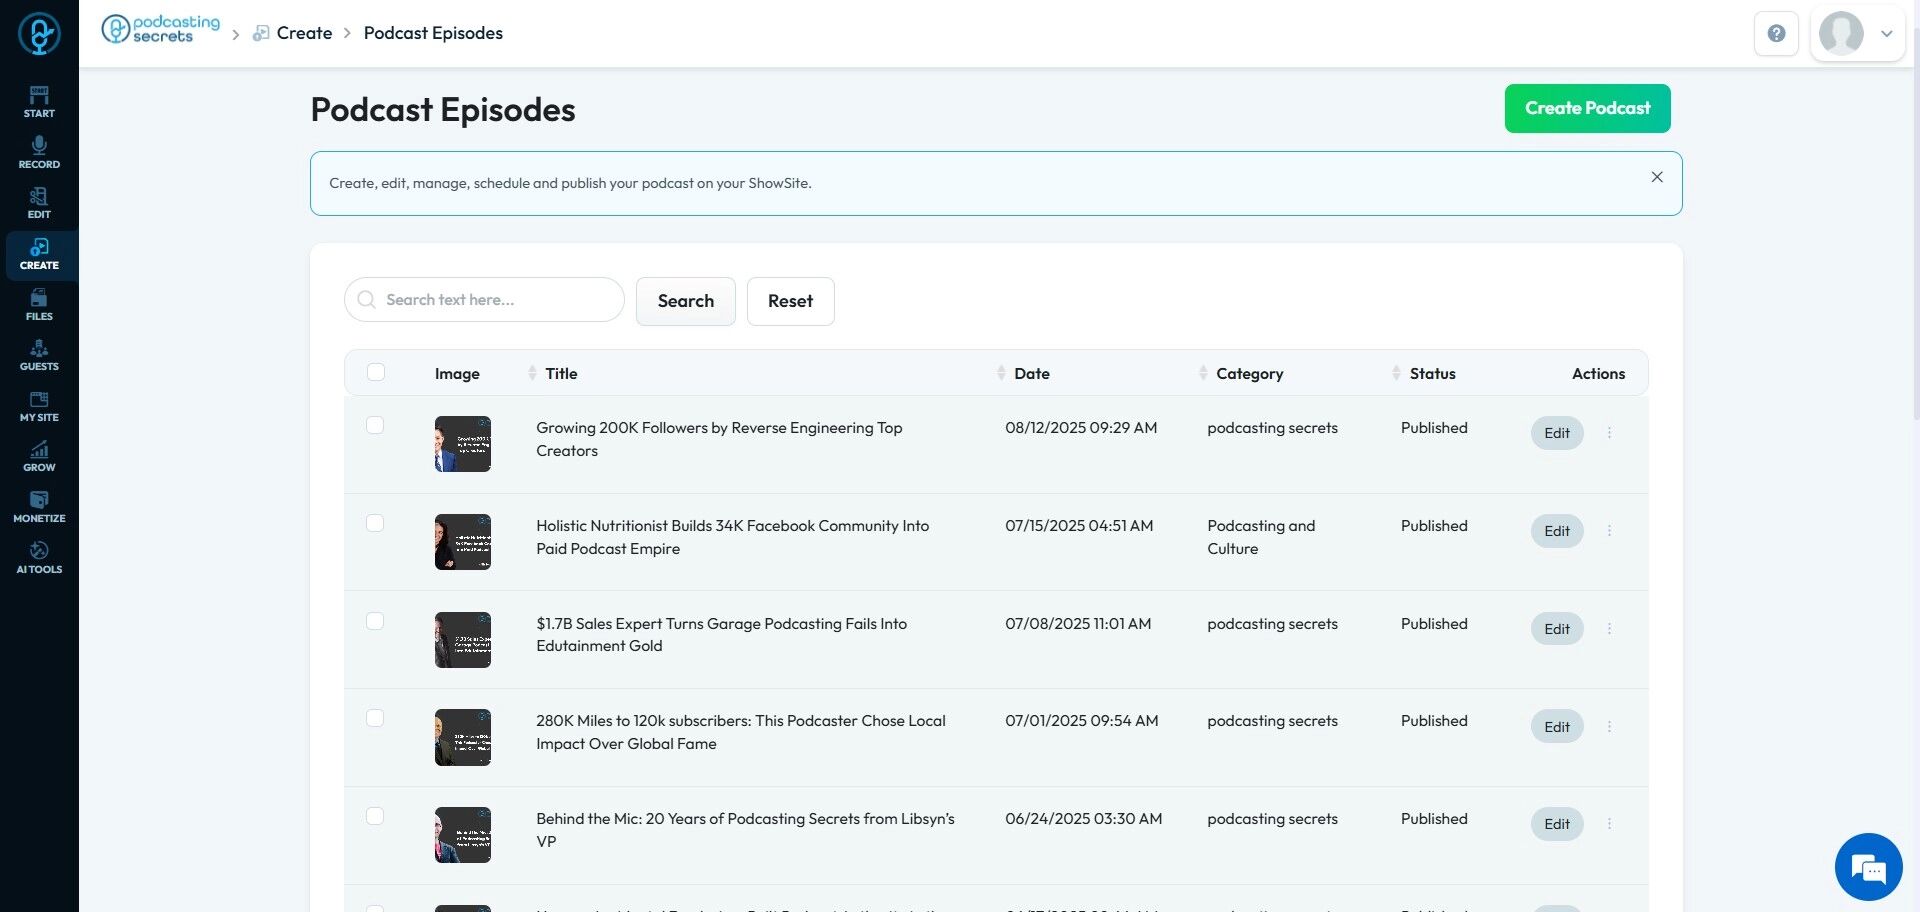The height and width of the screenshot is (912, 1920).
Task: Click the app logo at sidebar top
Action: pos(39,33)
